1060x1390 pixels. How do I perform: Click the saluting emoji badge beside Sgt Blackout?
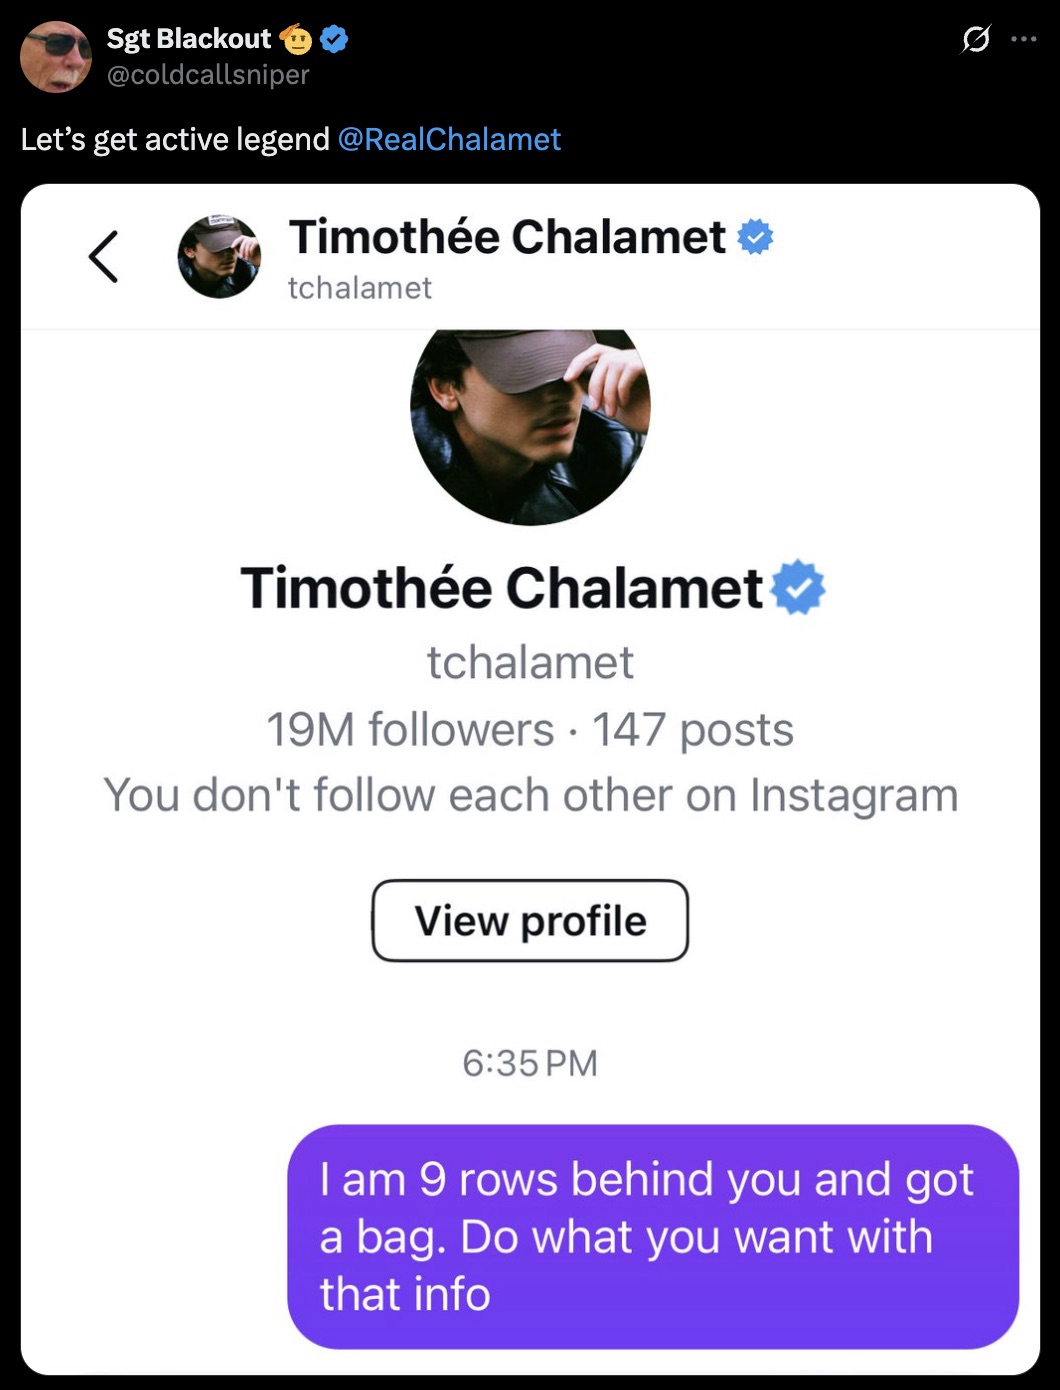click(296, 40)
